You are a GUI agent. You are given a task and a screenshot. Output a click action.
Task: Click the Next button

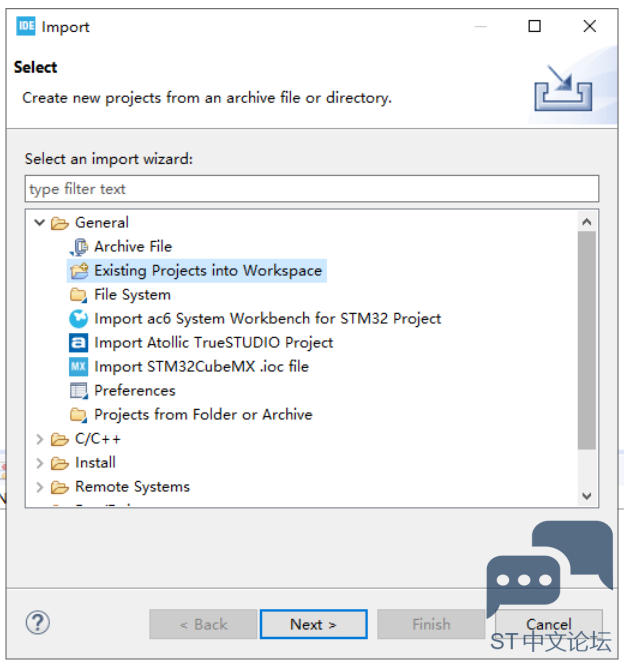(x=313, y=624)
